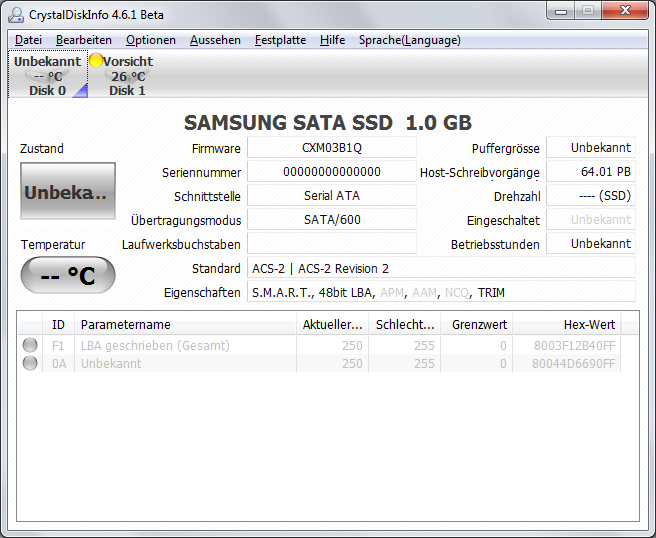This screenshot has height=538, width=656.
Task: Click the yellow Vorsicht status icon
Action: [96, 60]
